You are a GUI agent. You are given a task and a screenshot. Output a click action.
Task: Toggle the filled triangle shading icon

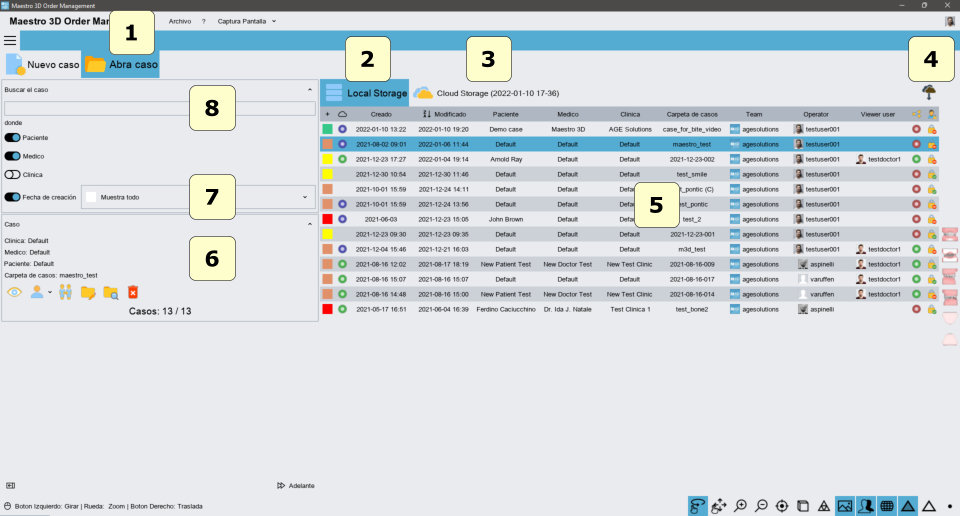tap(908, 506)
